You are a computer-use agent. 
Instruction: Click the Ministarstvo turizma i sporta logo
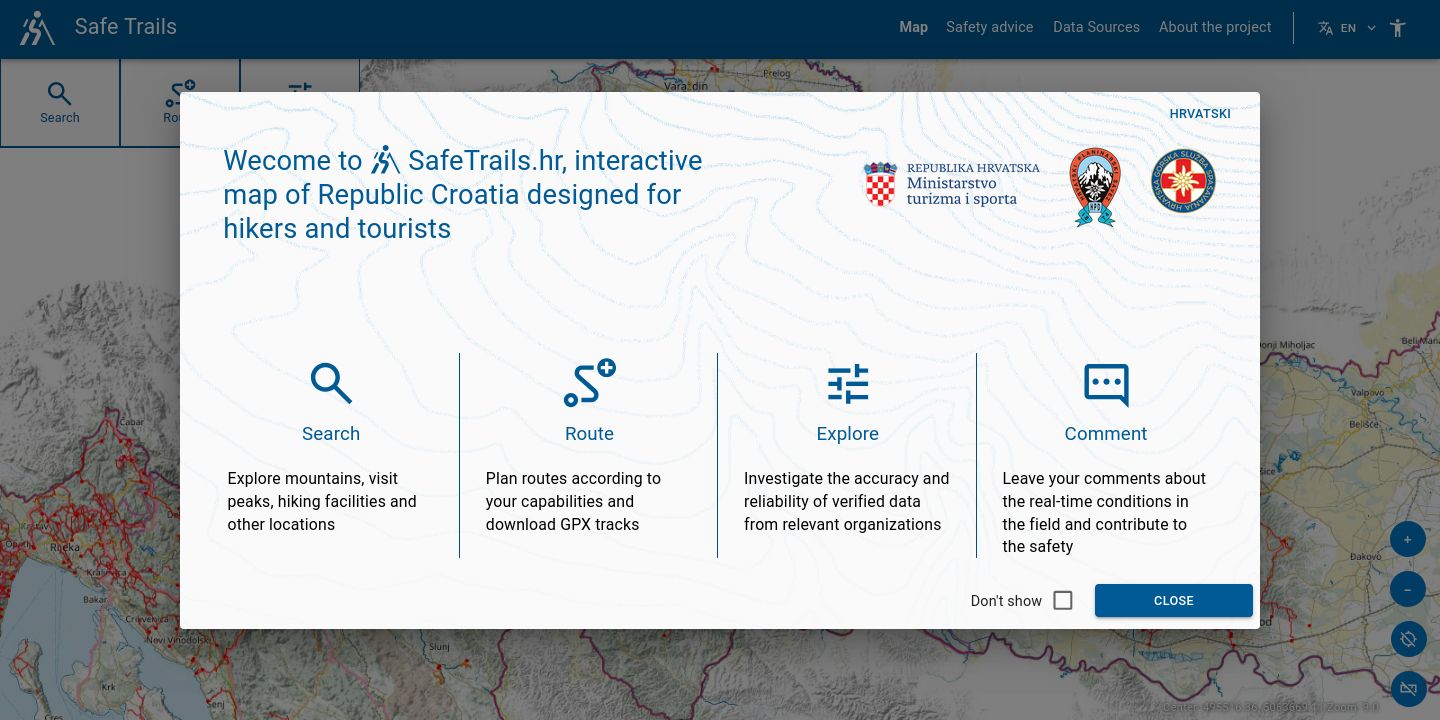(x=951, y=184)
